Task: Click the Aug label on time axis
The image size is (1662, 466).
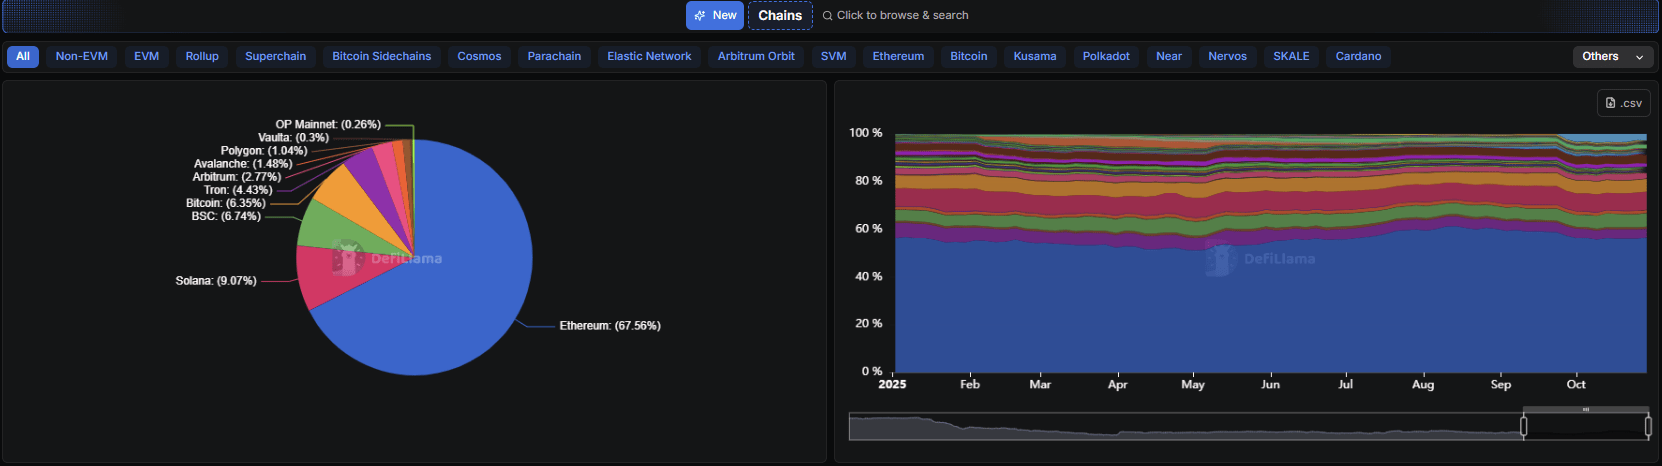Action: (x=1423, y=385)
